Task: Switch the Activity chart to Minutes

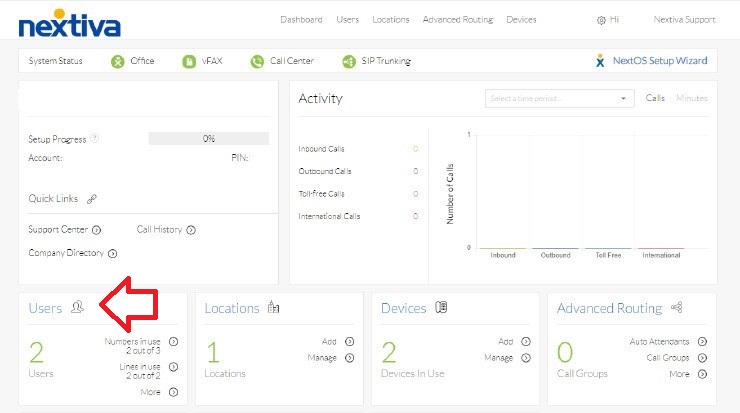Action: [x=691, y=98]
